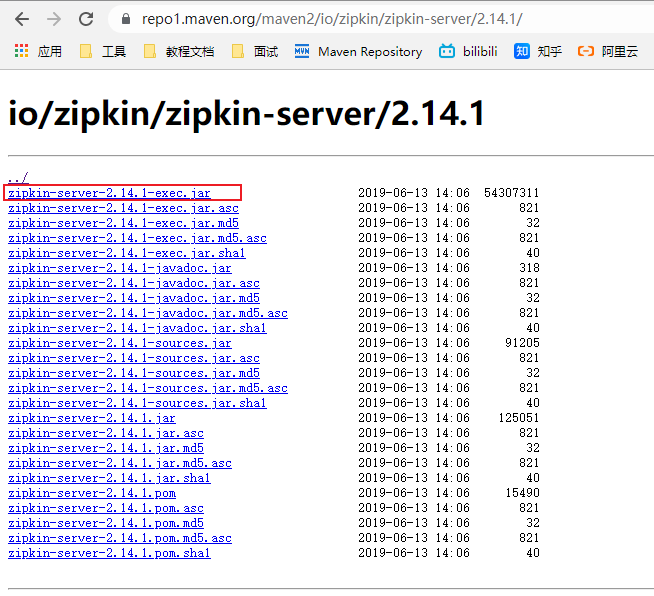The image size is (654, 596).
Task: Open the 阿里云 bookmark
Action: [x=608, y=51]
